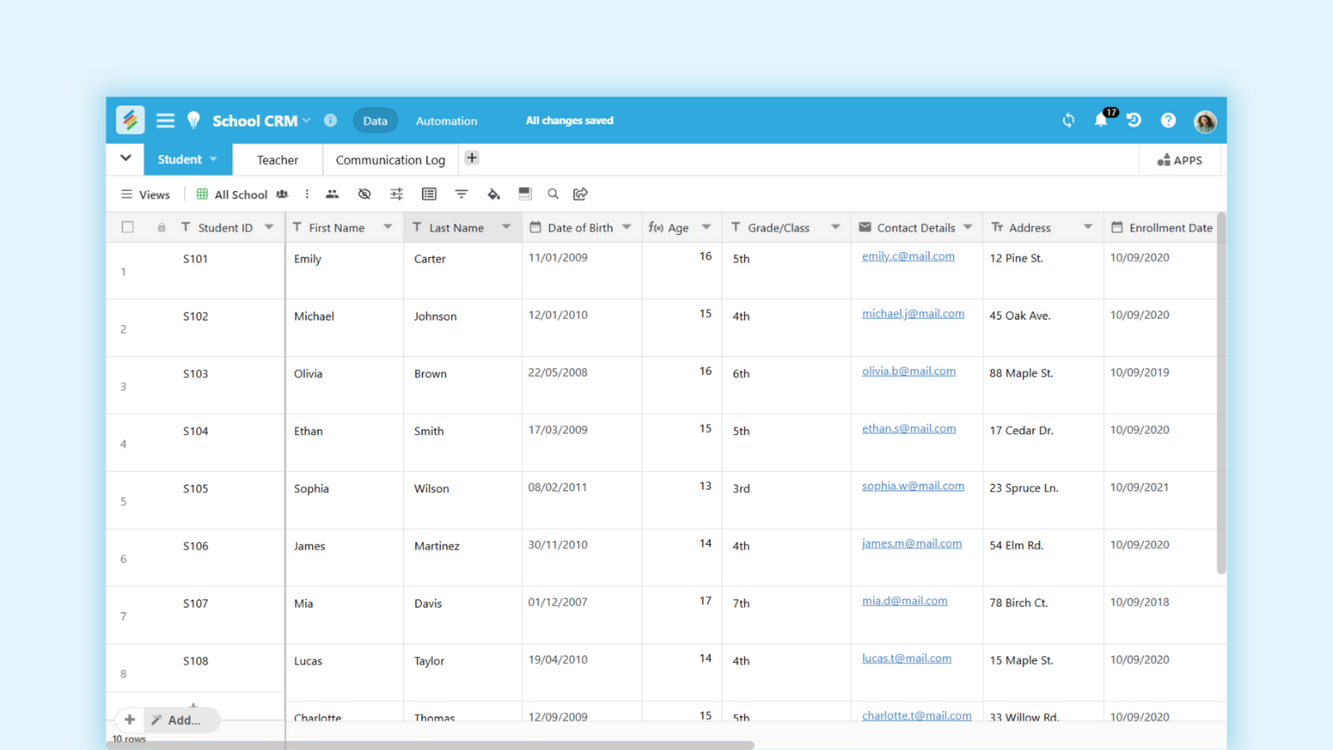Open ethan.s@mail.com link

(x=909, y=428)
